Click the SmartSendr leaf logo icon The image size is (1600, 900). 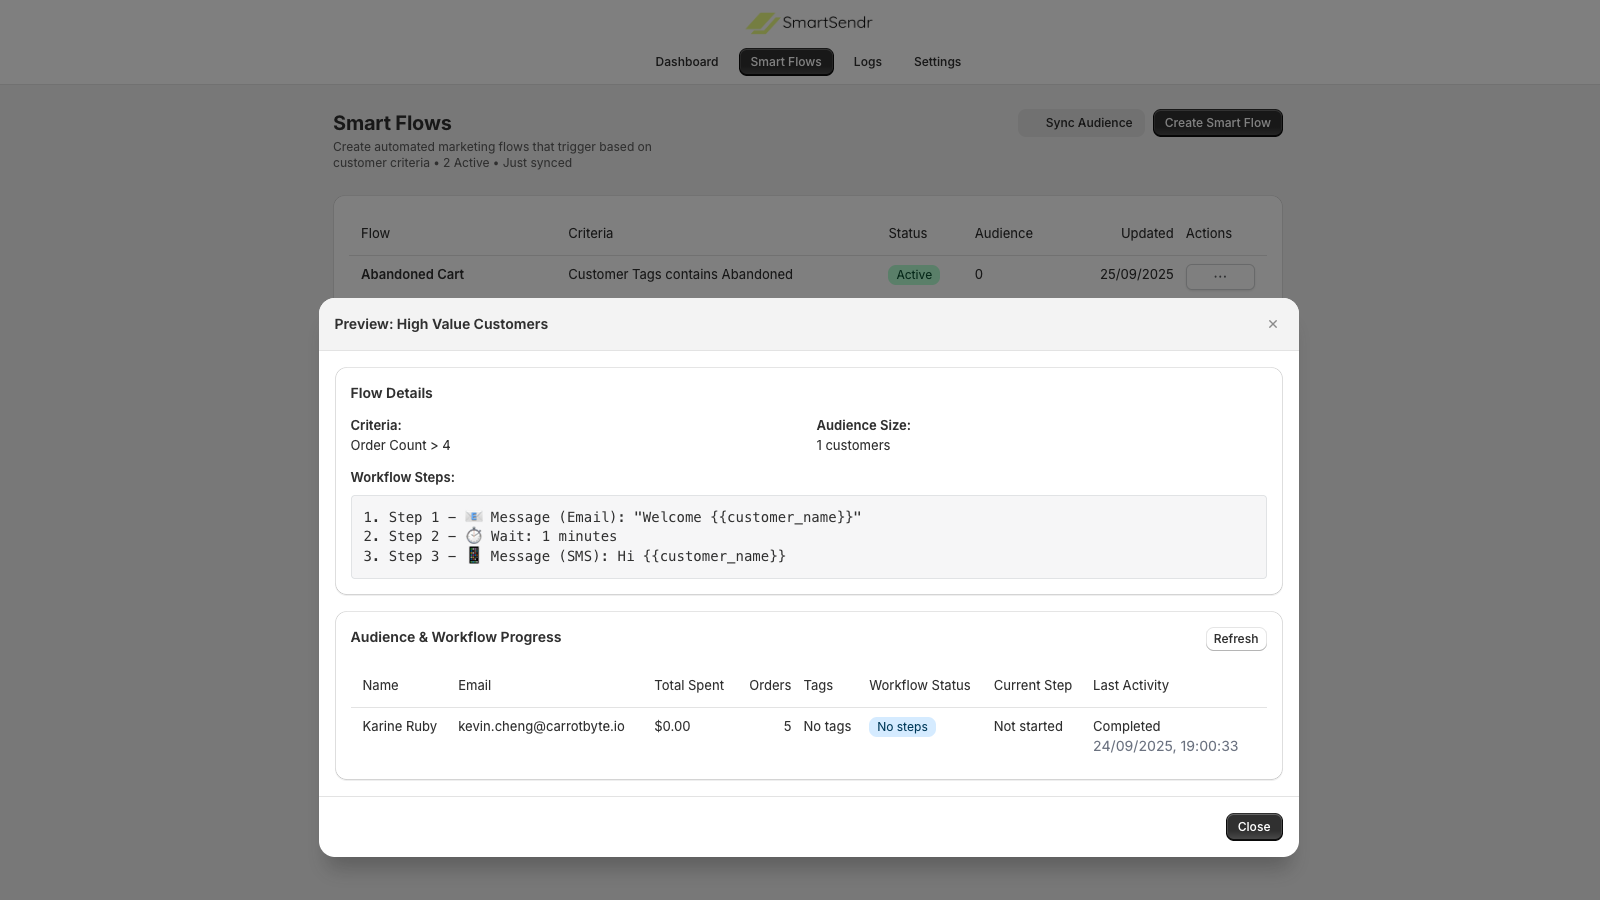tap(762, 23)
